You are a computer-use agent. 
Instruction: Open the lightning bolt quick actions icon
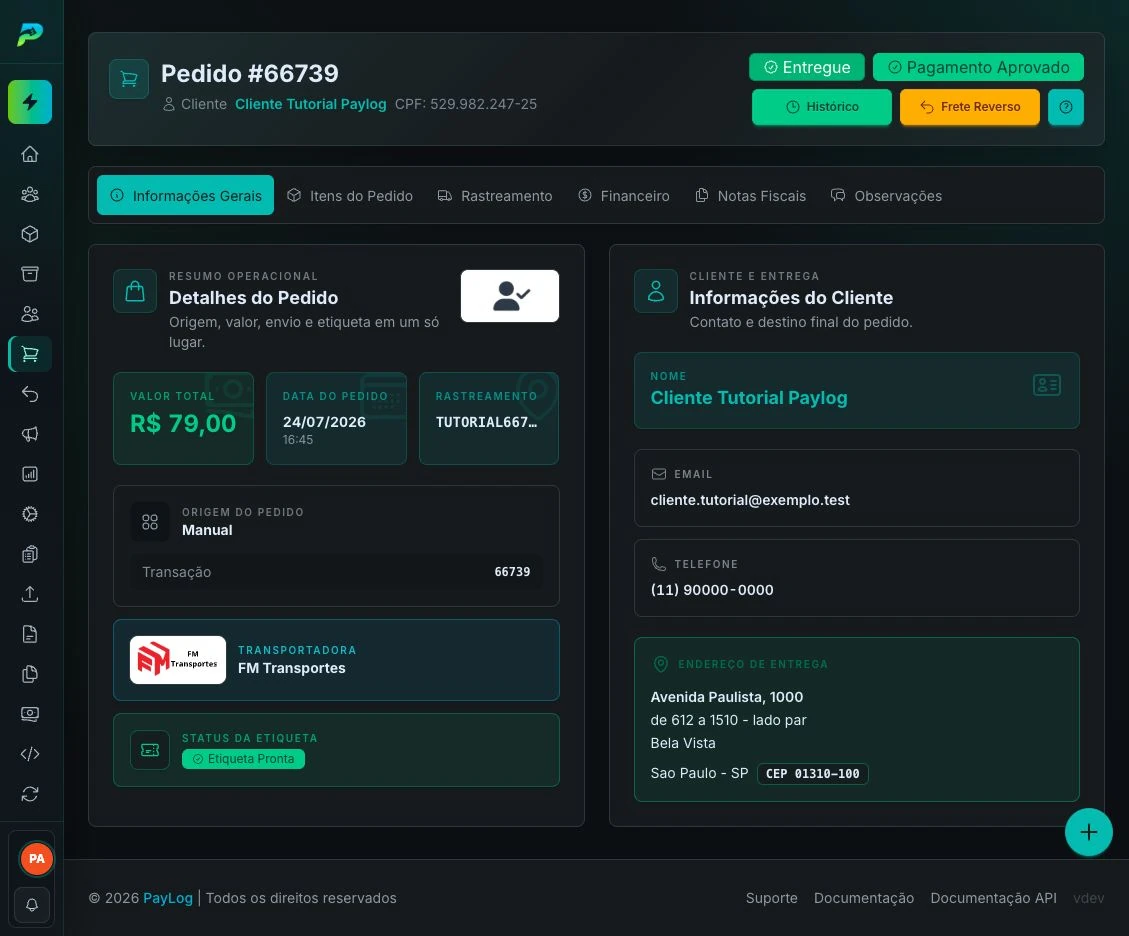30,102
